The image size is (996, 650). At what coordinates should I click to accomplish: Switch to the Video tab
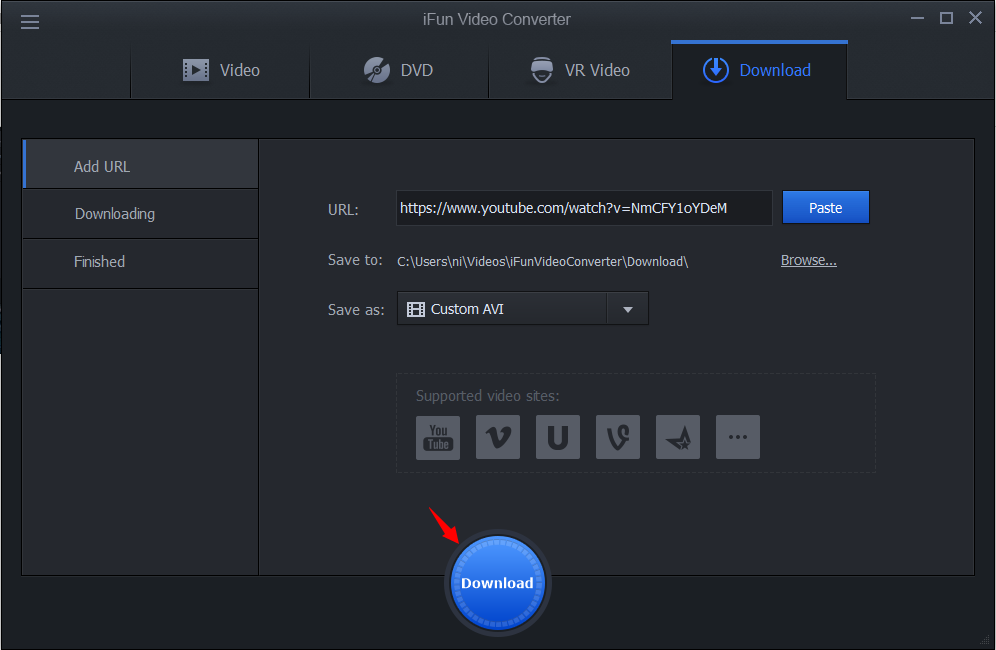tap(220, 70)
